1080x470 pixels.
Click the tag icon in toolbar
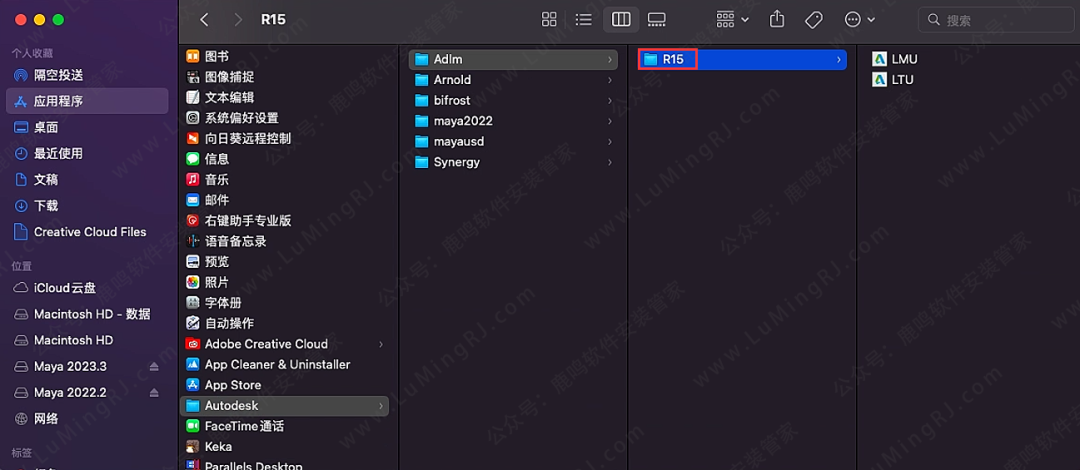point(813,20)
